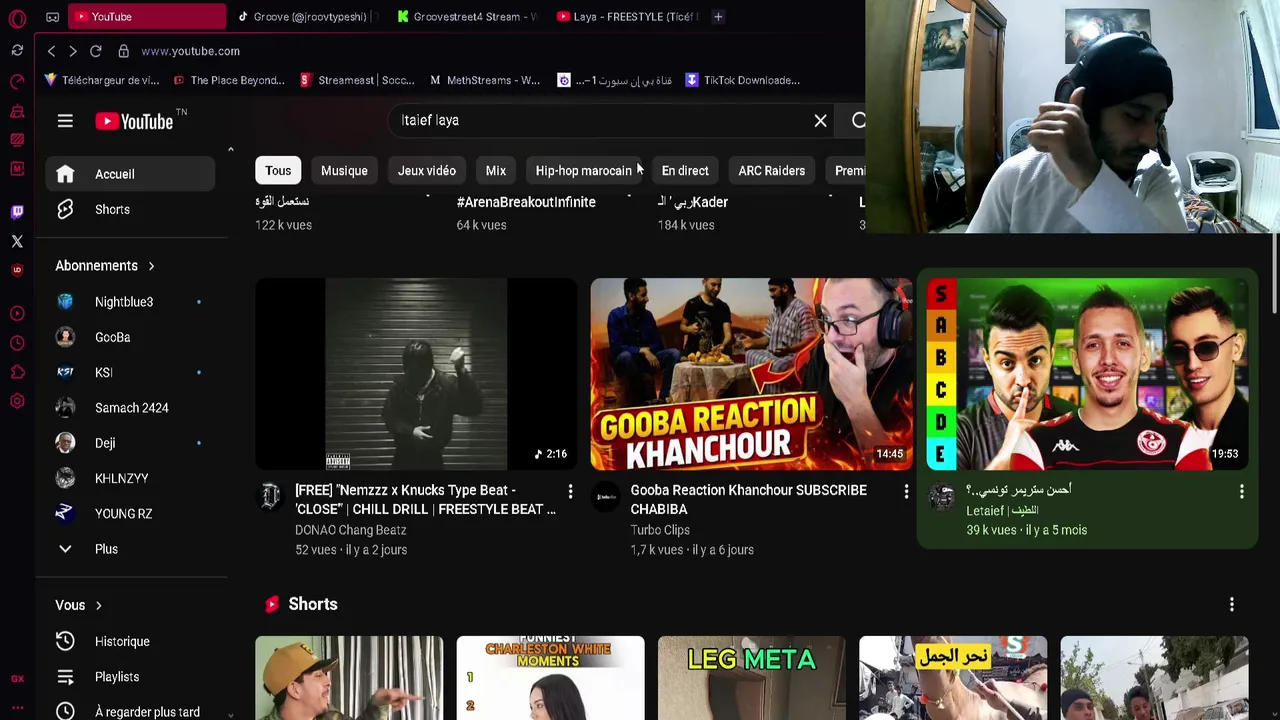The image size is (1280, 720).
Task: Go to Accueil in YouTube sidebar
Action: tap(130, 174)
